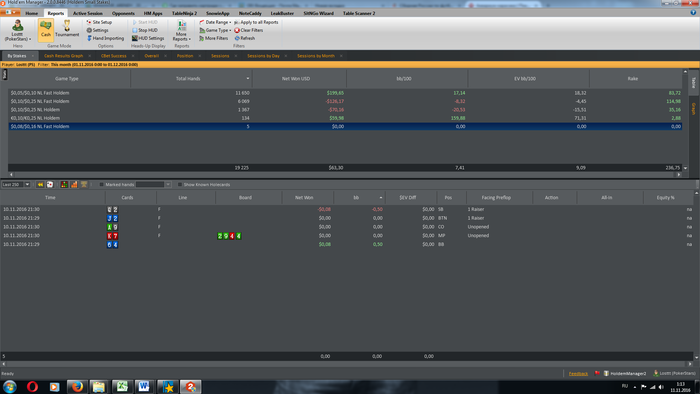The width and height of the screenshot is (700, 394).
Task: Sort by the bb column arrow in hands grid
Action: tap(381, 198)
